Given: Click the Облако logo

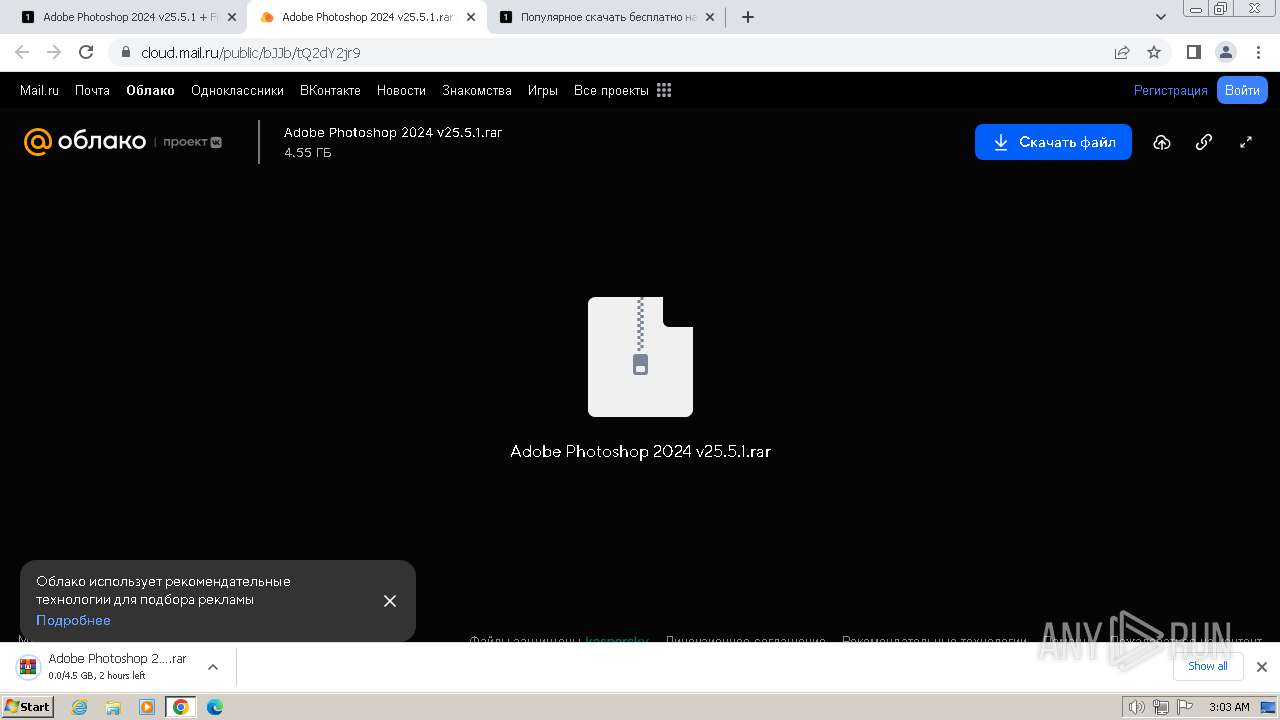Looking at the screenshot, I should 85,142.
